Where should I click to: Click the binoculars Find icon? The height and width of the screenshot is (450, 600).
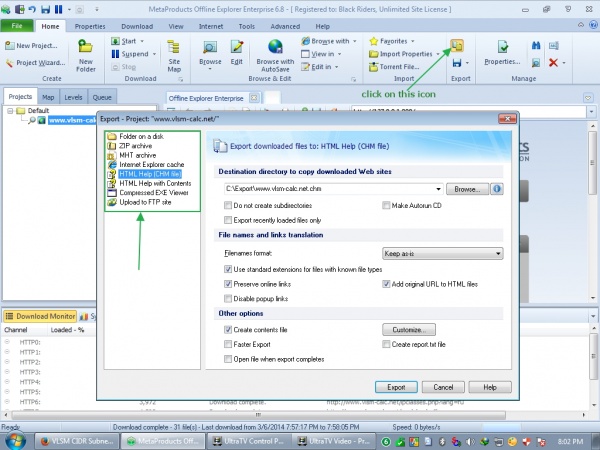point(536,46)
